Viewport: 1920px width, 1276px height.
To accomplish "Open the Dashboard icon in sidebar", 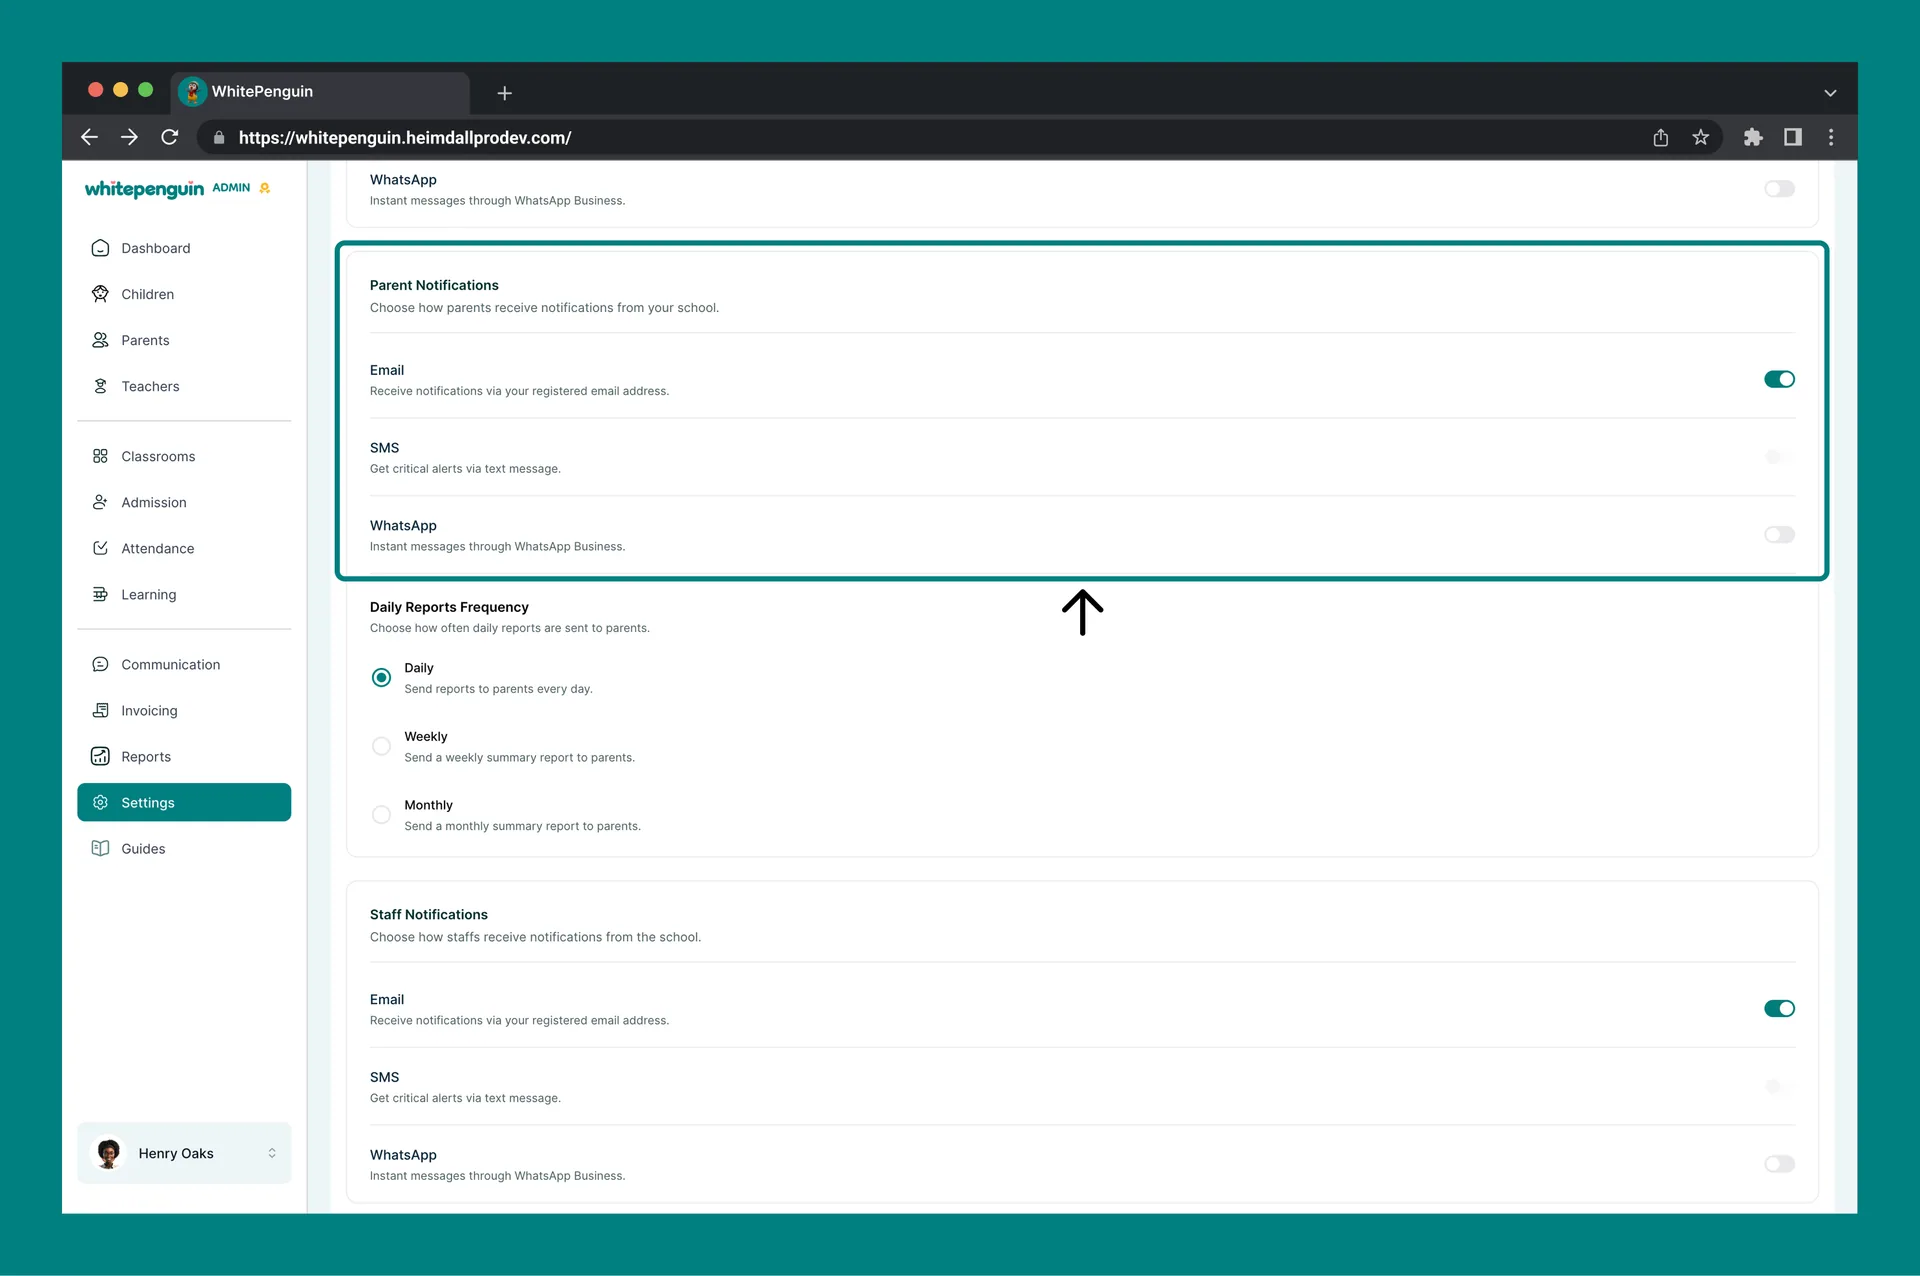I will click(x=100, y=248).
